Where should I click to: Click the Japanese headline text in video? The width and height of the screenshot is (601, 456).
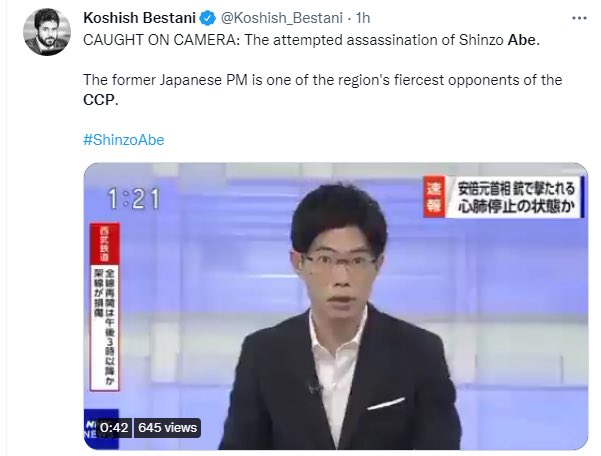(x=516, y=197)
